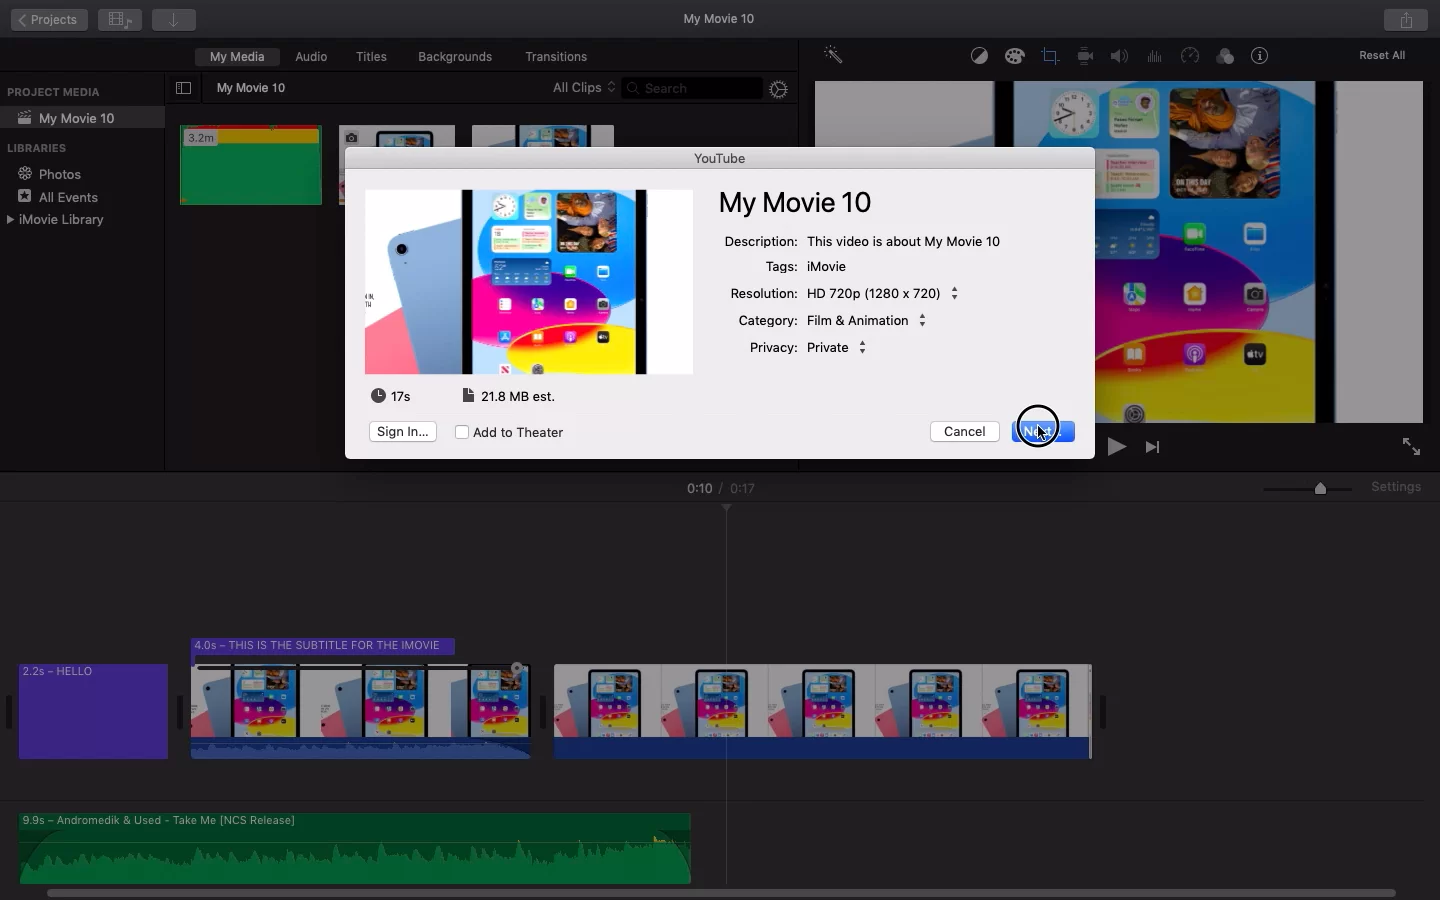
Task: Click the movie preview thumbnail in the YouTube dialog
Action: 529,282
